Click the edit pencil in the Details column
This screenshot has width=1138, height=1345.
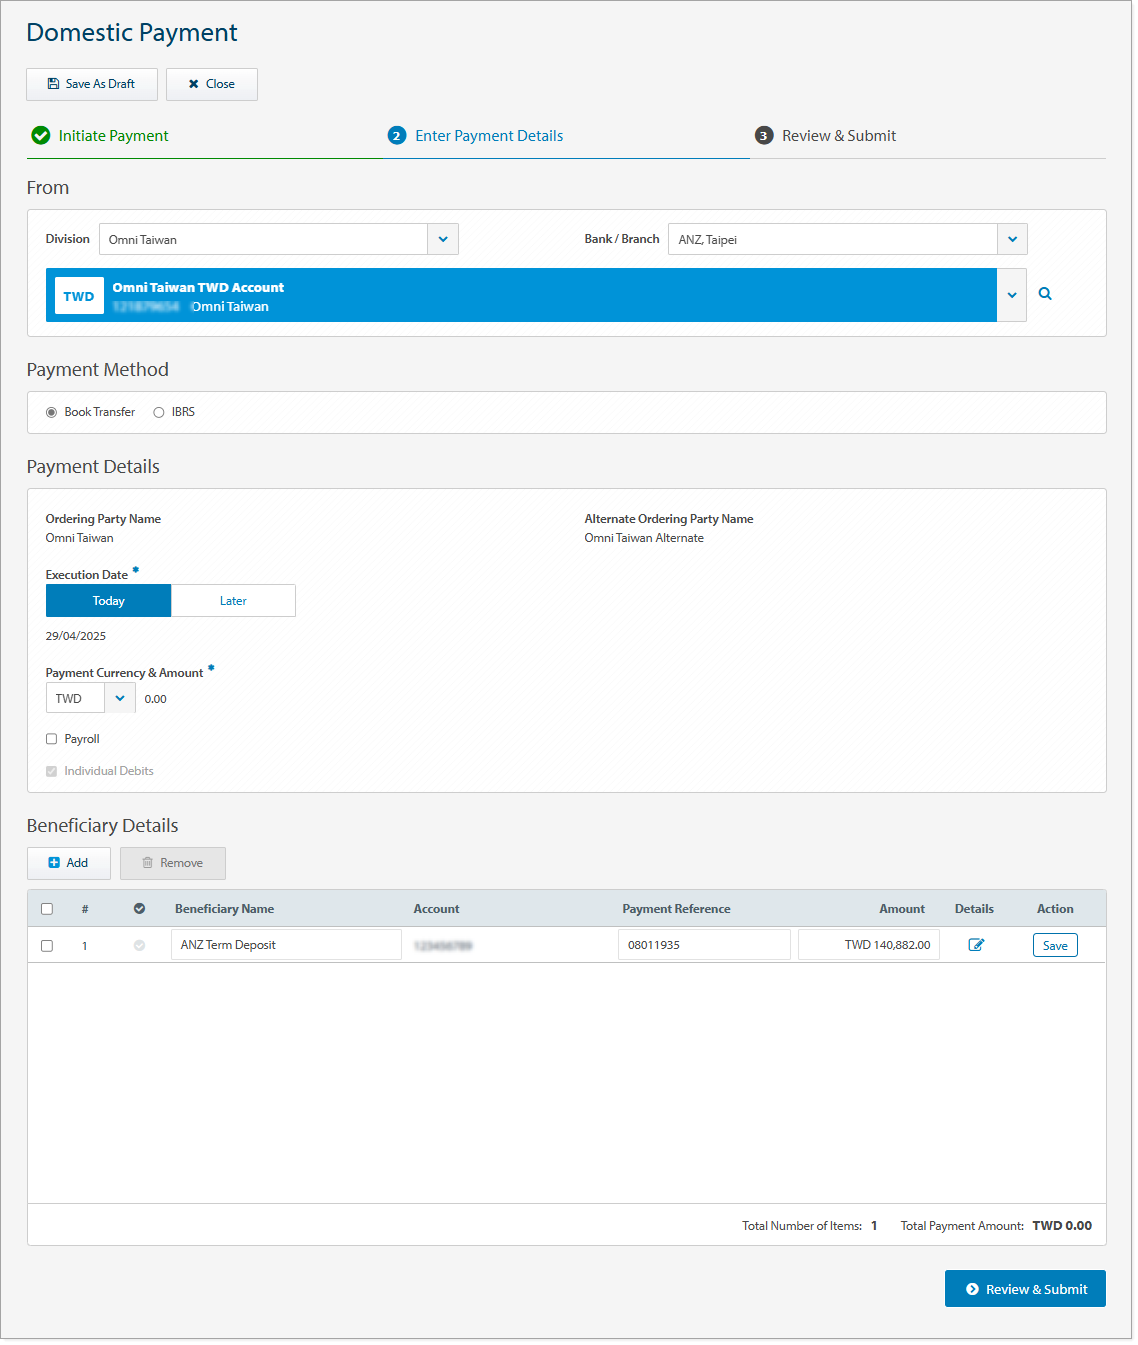click(x=977, y=943)
